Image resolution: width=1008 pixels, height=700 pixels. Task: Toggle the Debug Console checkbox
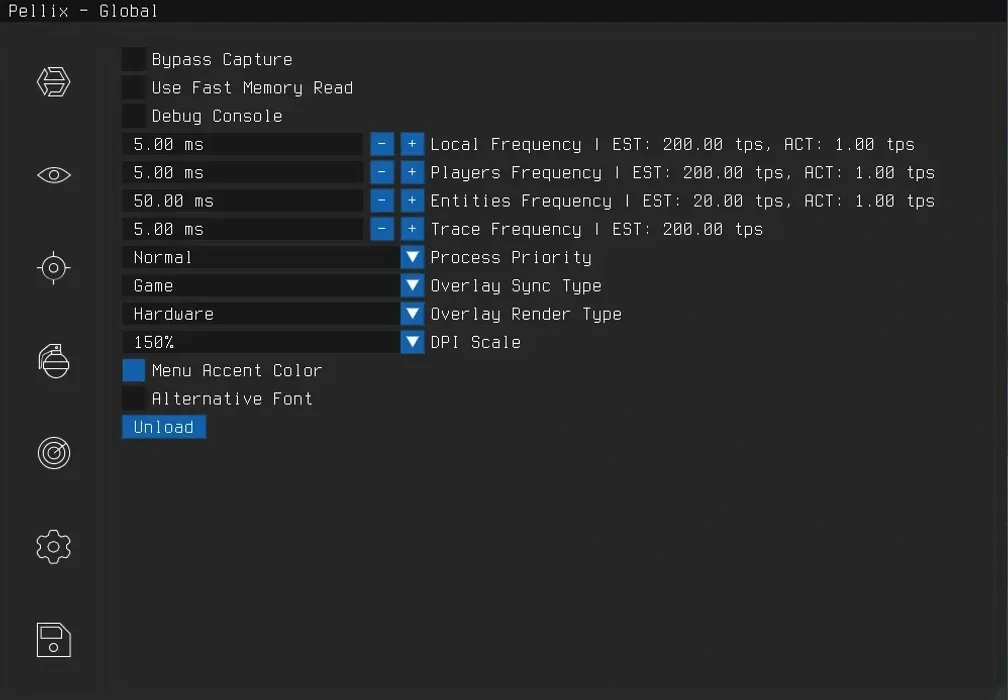pos(134,116)
